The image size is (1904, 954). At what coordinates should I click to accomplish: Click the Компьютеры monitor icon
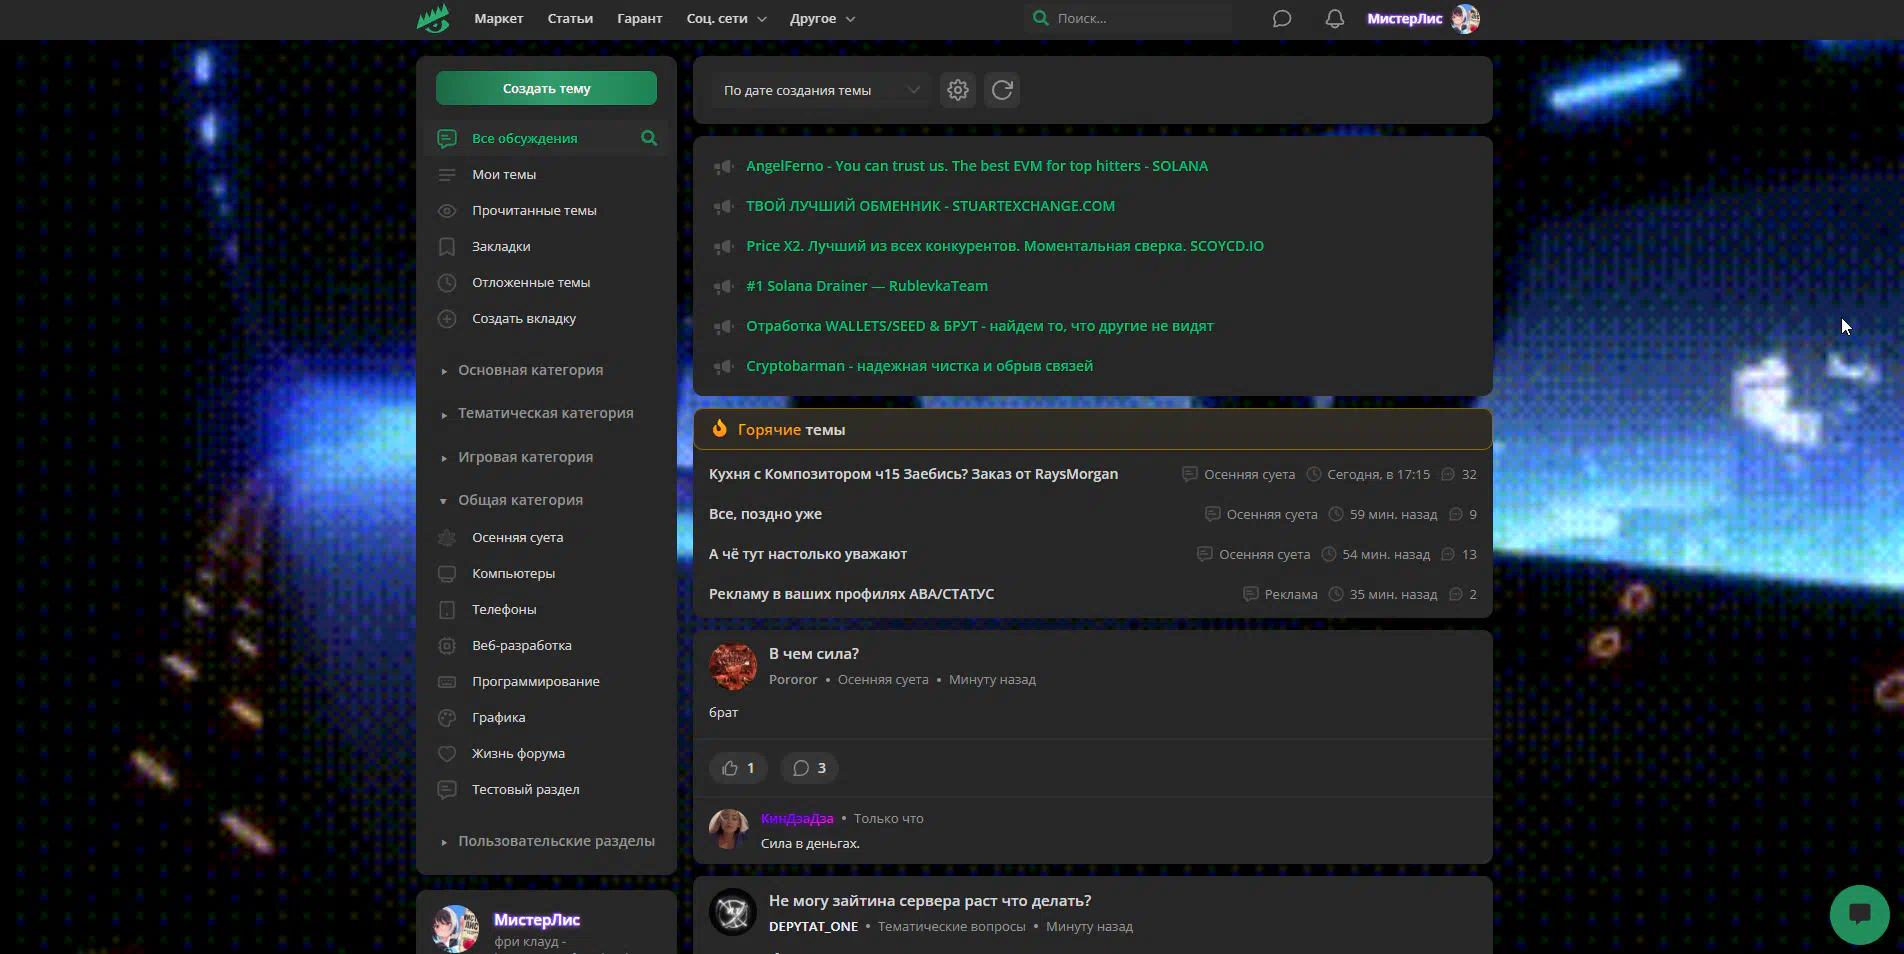pyautogui.click(x=447, y=574)
